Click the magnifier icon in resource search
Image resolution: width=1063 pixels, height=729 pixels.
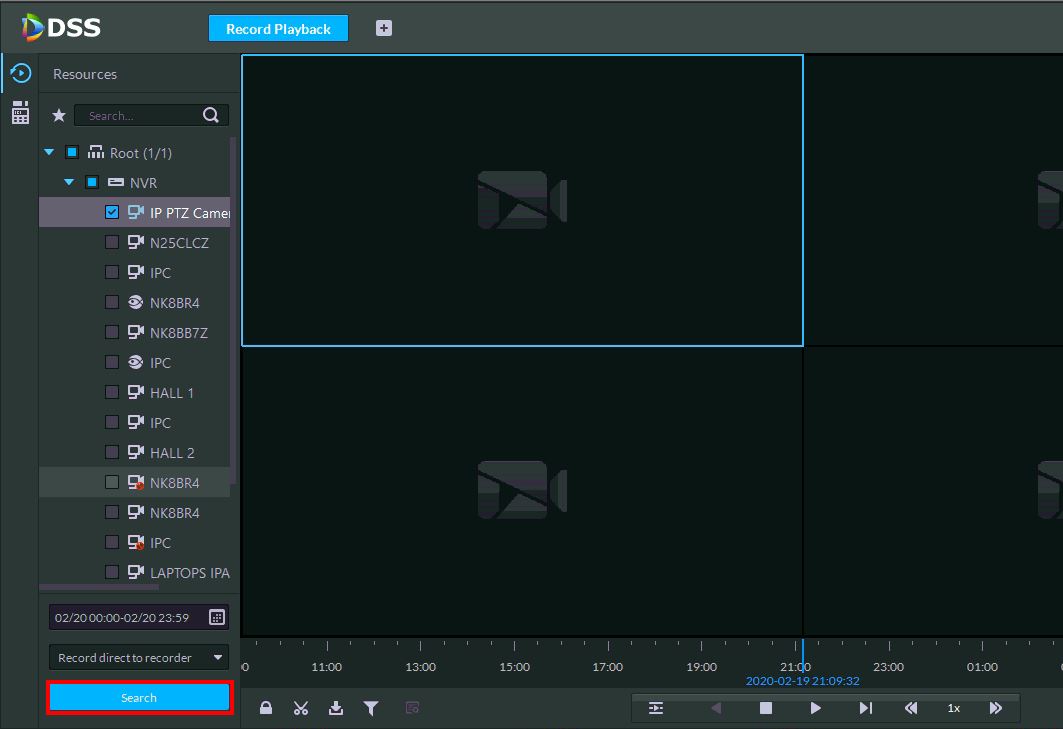210,115
